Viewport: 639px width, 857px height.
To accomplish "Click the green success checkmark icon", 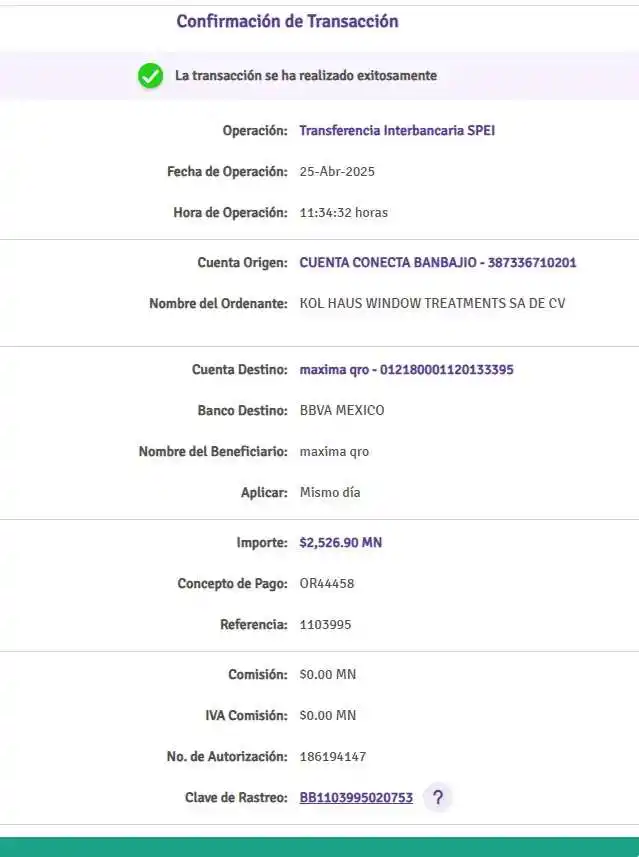I will point(151,75).
